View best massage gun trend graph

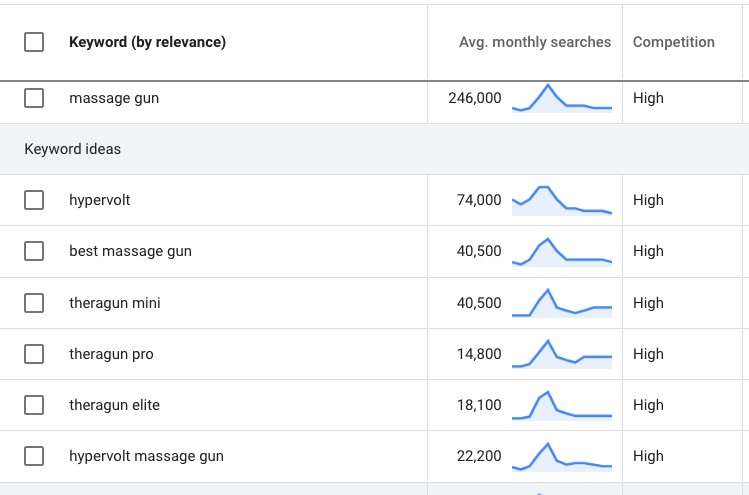561,251
